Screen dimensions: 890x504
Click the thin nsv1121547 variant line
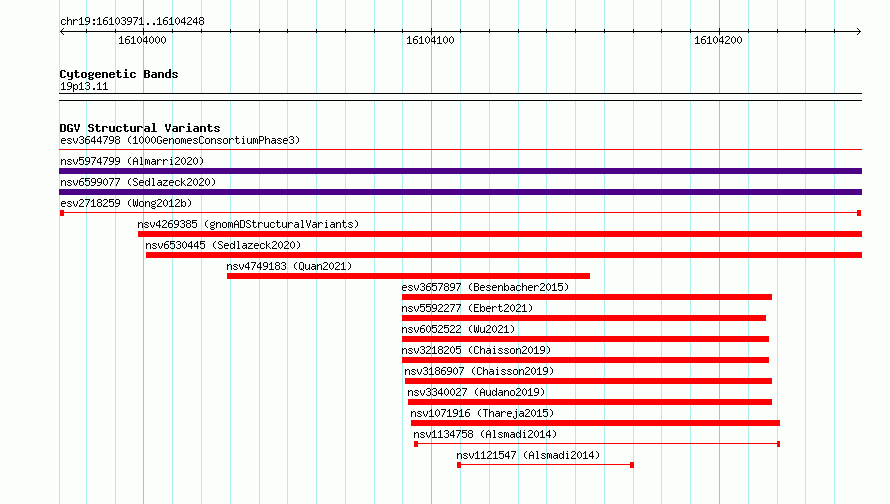pos(545,465)
